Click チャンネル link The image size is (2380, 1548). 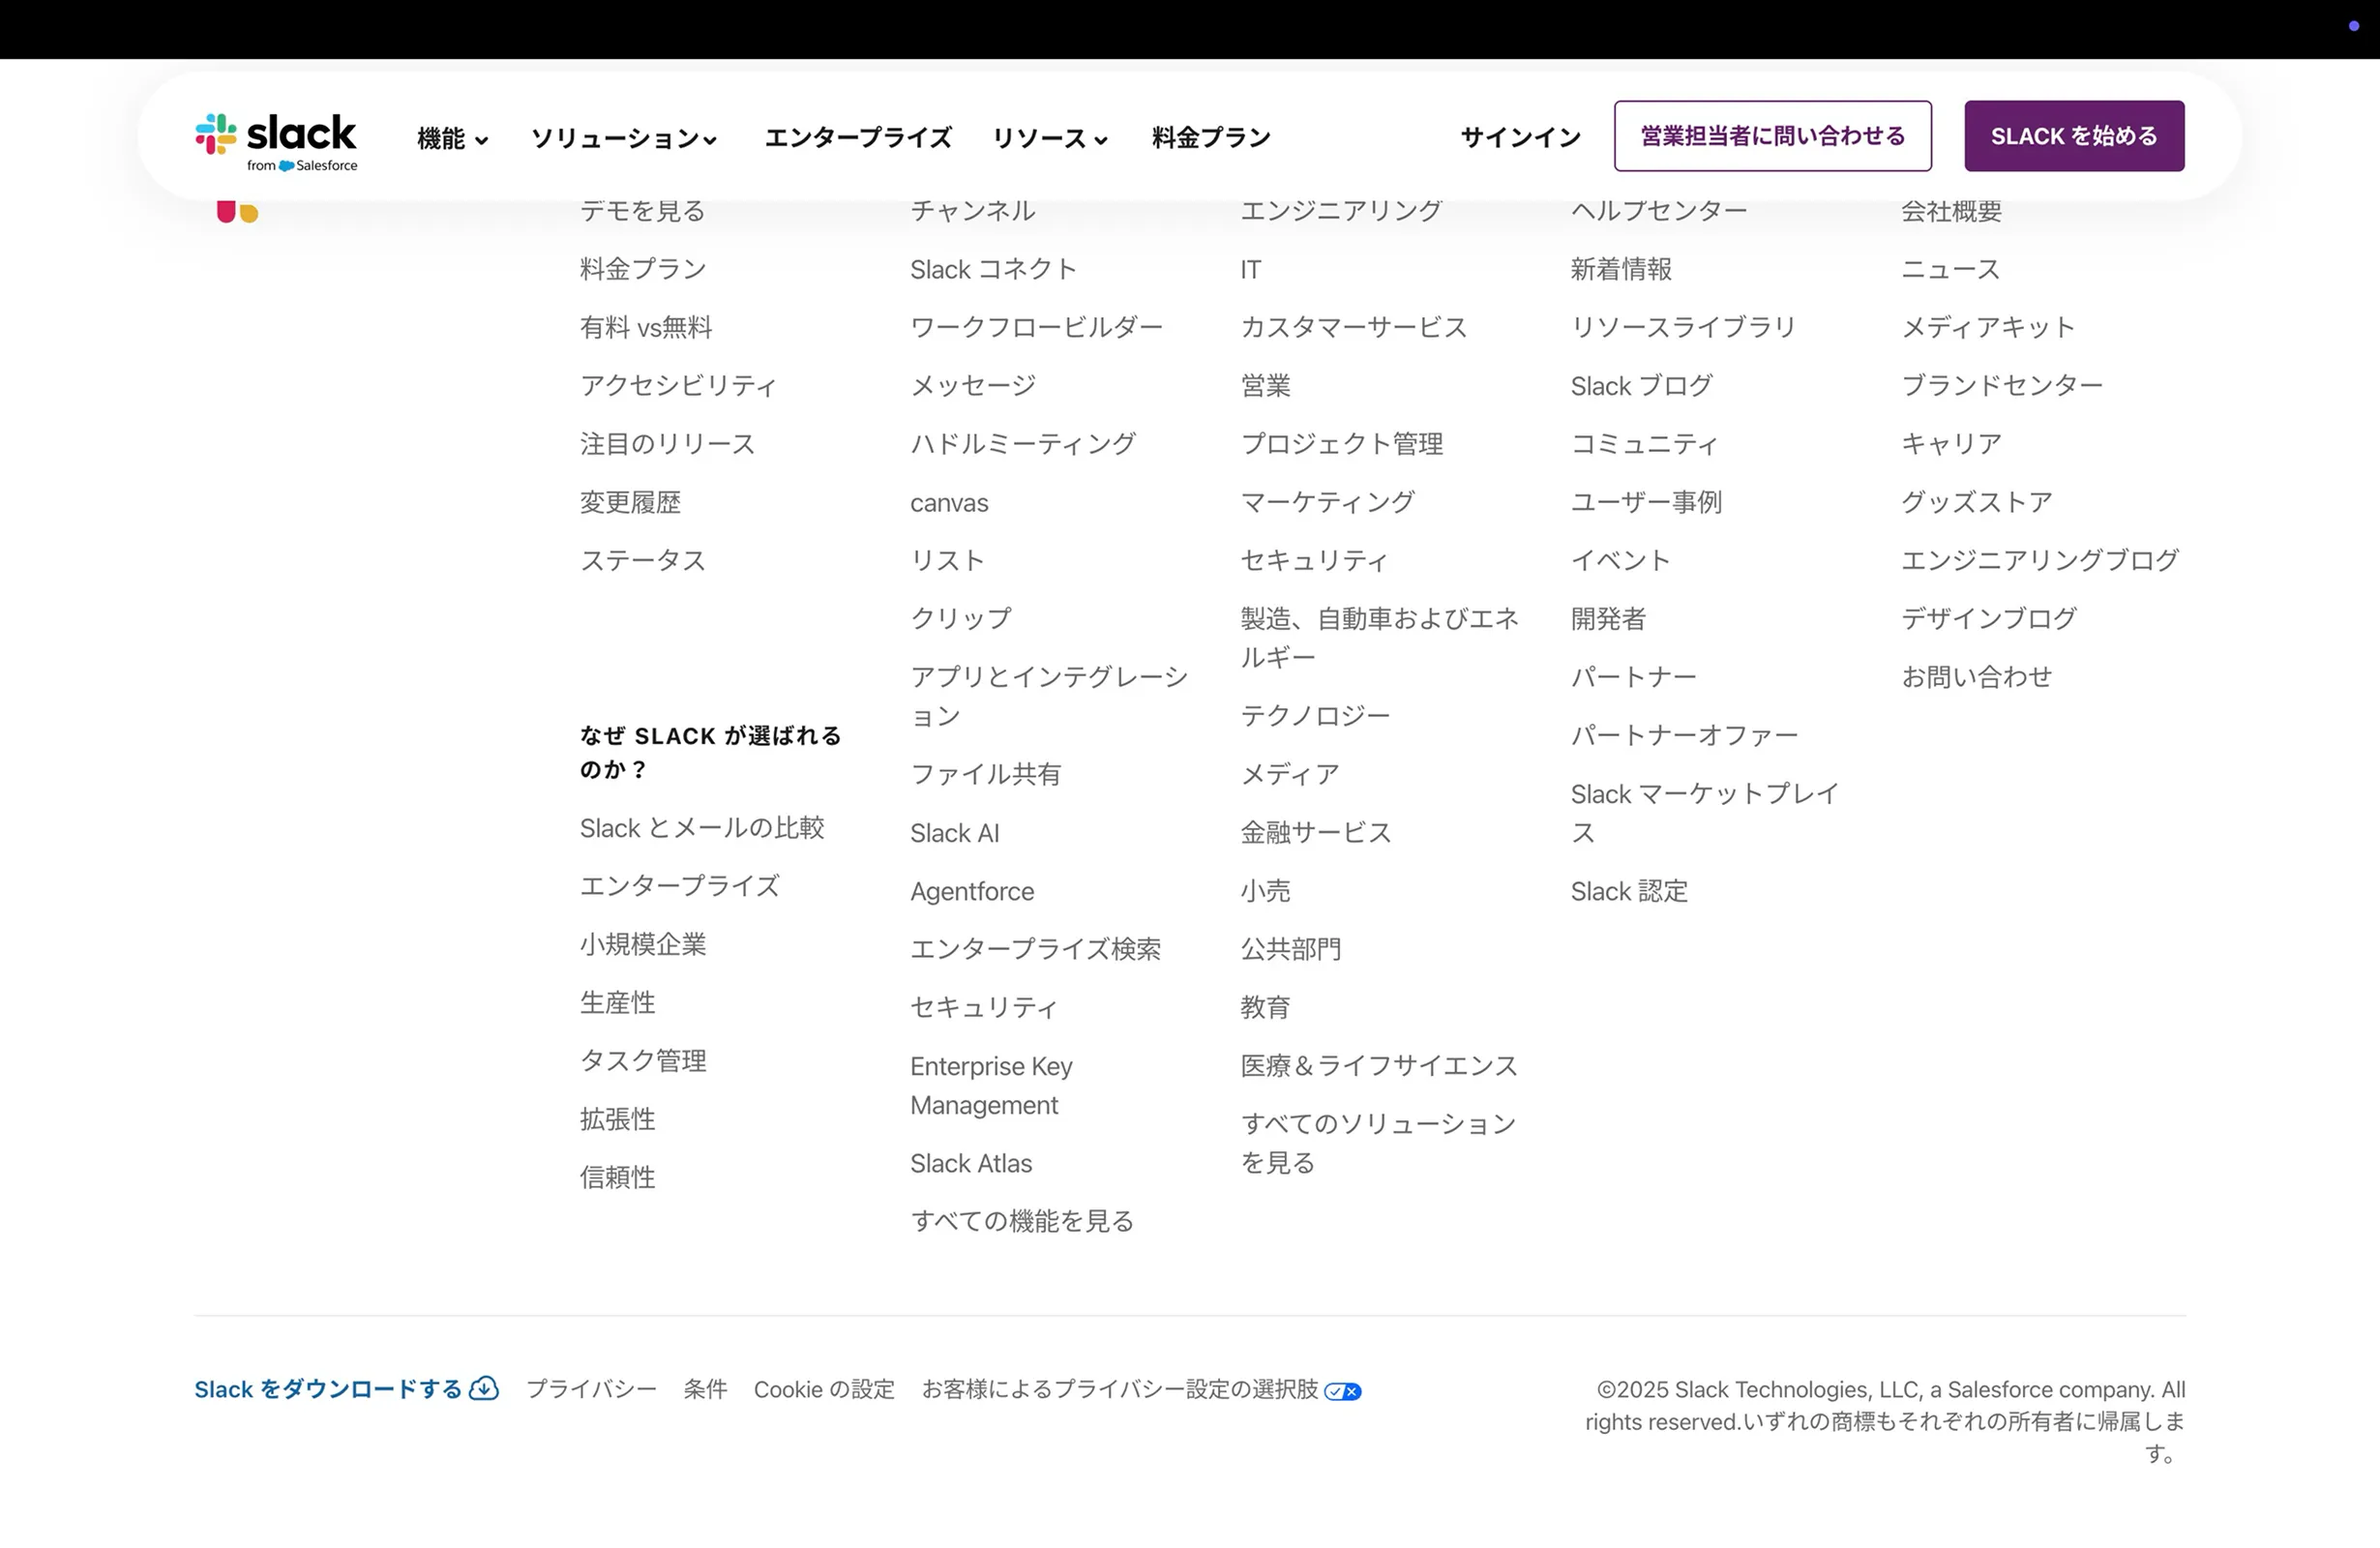pyautogui.click(x=972, y=211)
